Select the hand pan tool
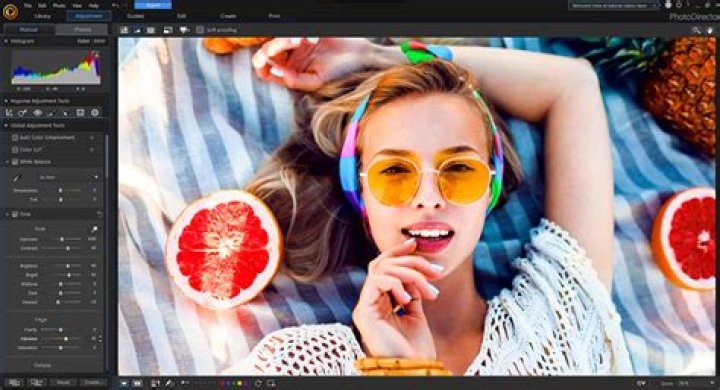This screenshot has width=720, height=390. [710, 30]
